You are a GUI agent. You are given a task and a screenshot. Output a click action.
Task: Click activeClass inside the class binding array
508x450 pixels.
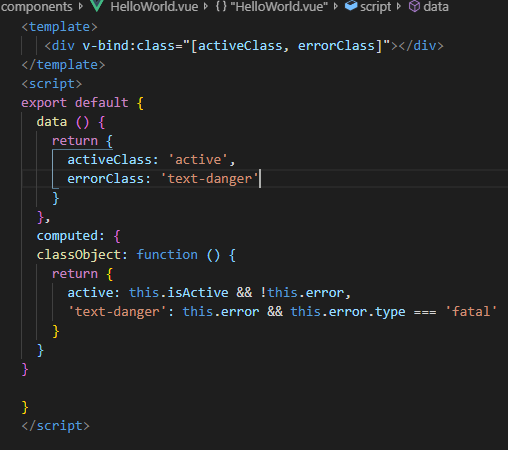[x=240, y=46]
